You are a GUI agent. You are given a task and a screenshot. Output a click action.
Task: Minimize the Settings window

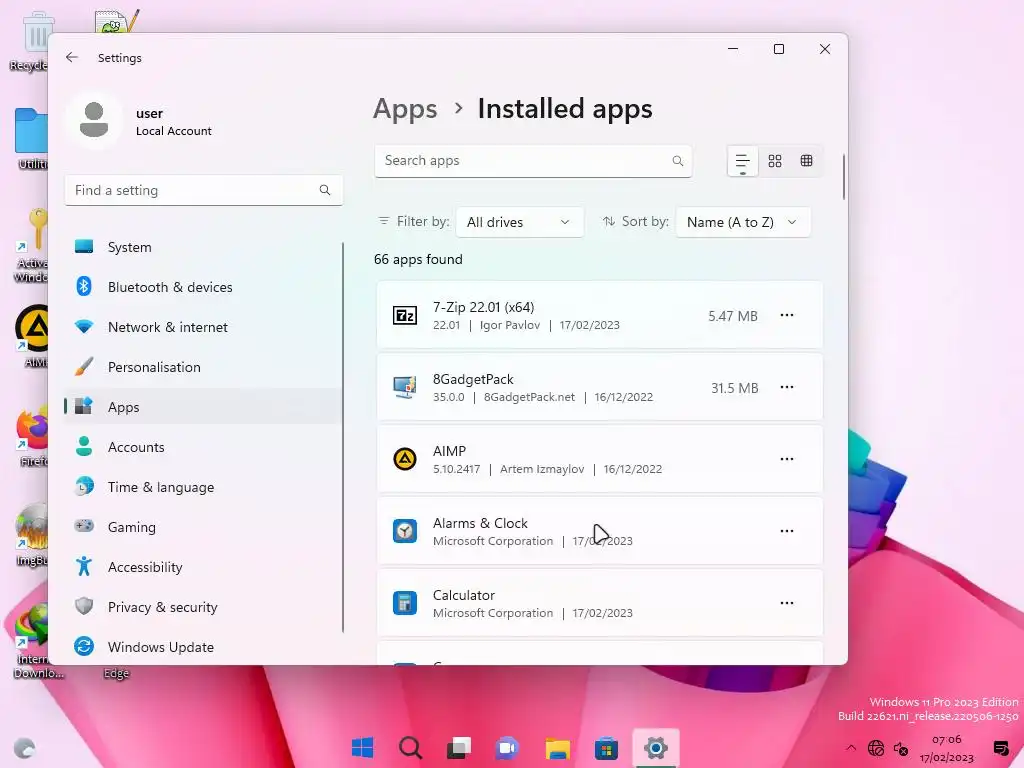coord(733,49)
